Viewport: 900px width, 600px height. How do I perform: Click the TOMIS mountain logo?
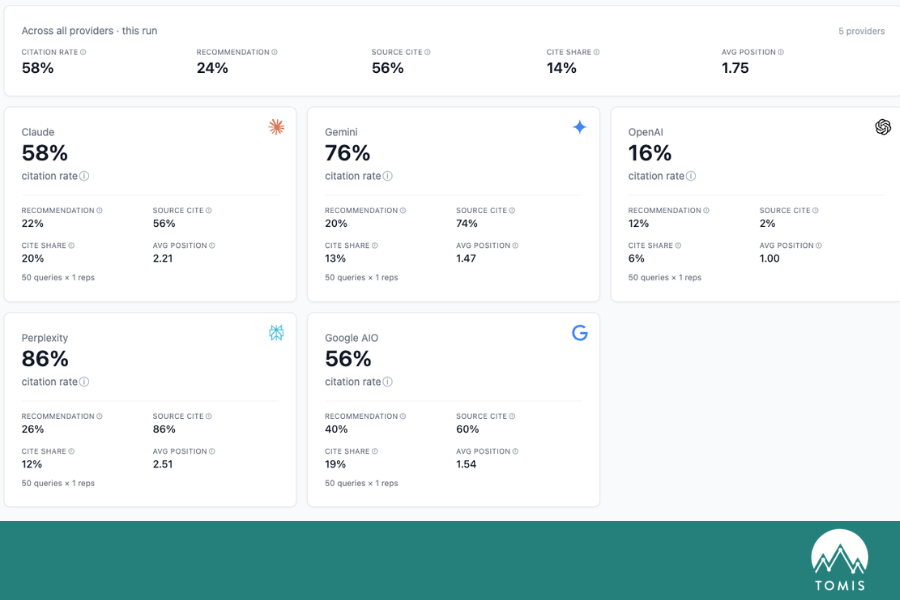840,560
